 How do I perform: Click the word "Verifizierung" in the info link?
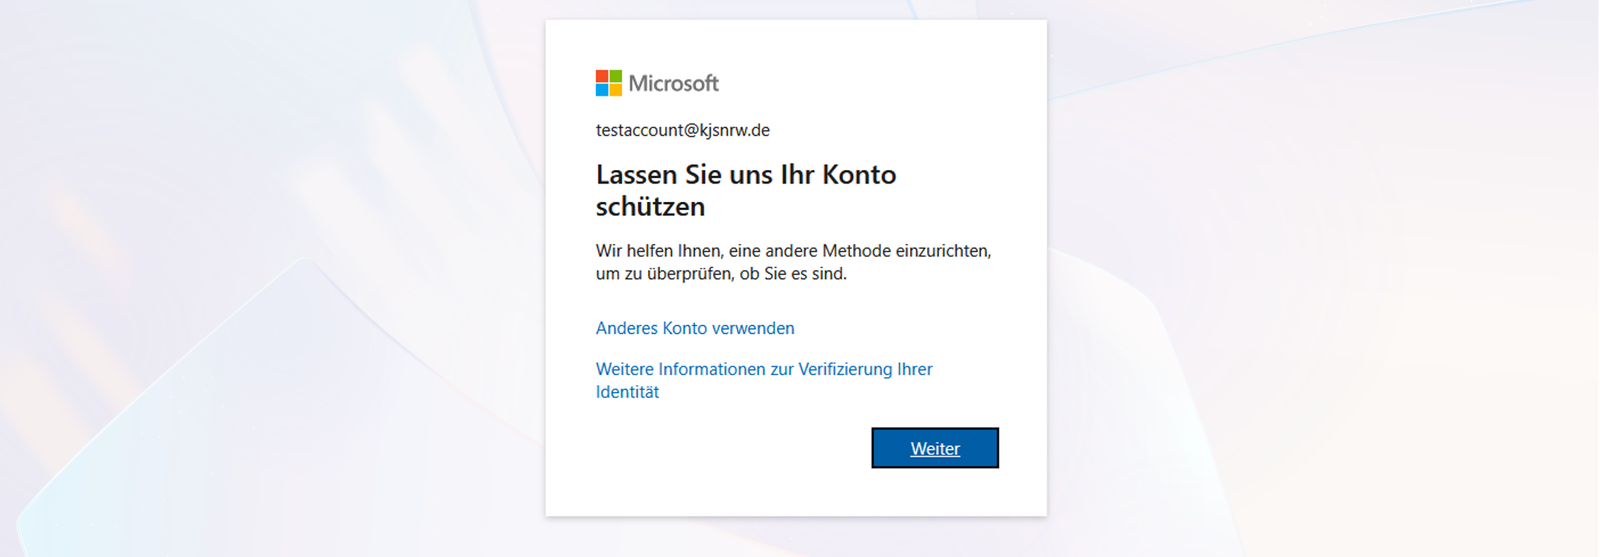[845, 369]
